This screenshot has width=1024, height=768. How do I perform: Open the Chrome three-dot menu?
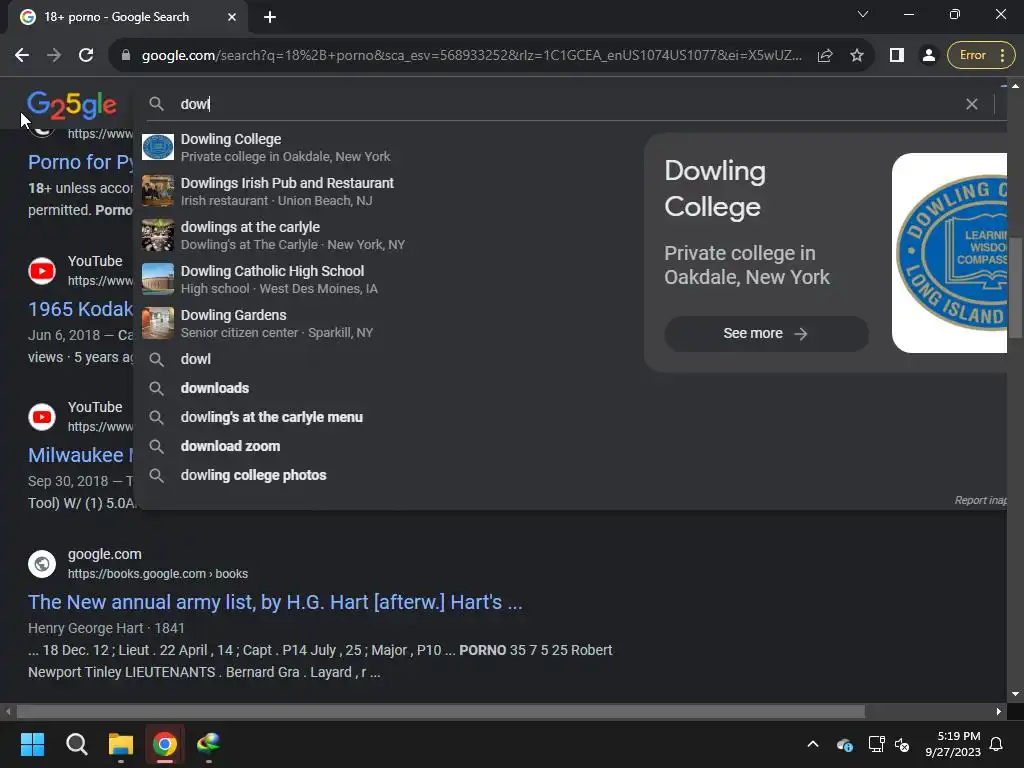[x=1002, y=56]
